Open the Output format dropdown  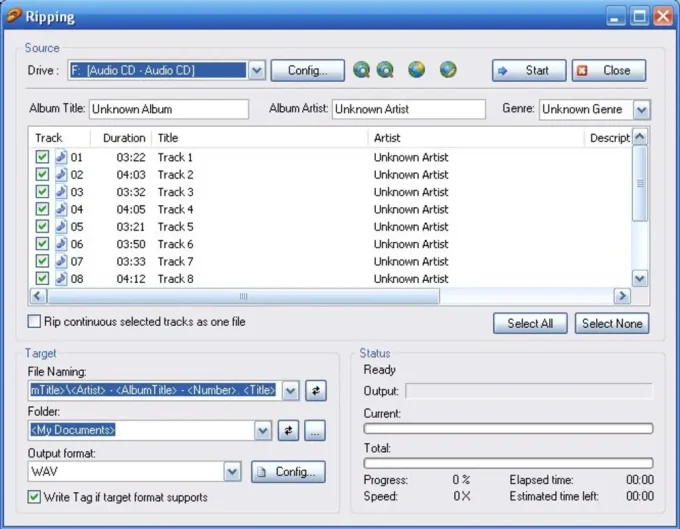(232, 472)
